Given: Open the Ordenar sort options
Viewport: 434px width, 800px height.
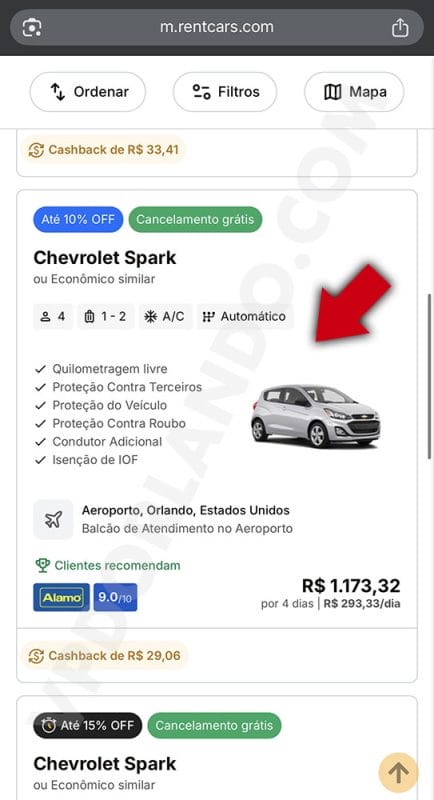Looking at the screenshot, I should [x=88, y=92].
